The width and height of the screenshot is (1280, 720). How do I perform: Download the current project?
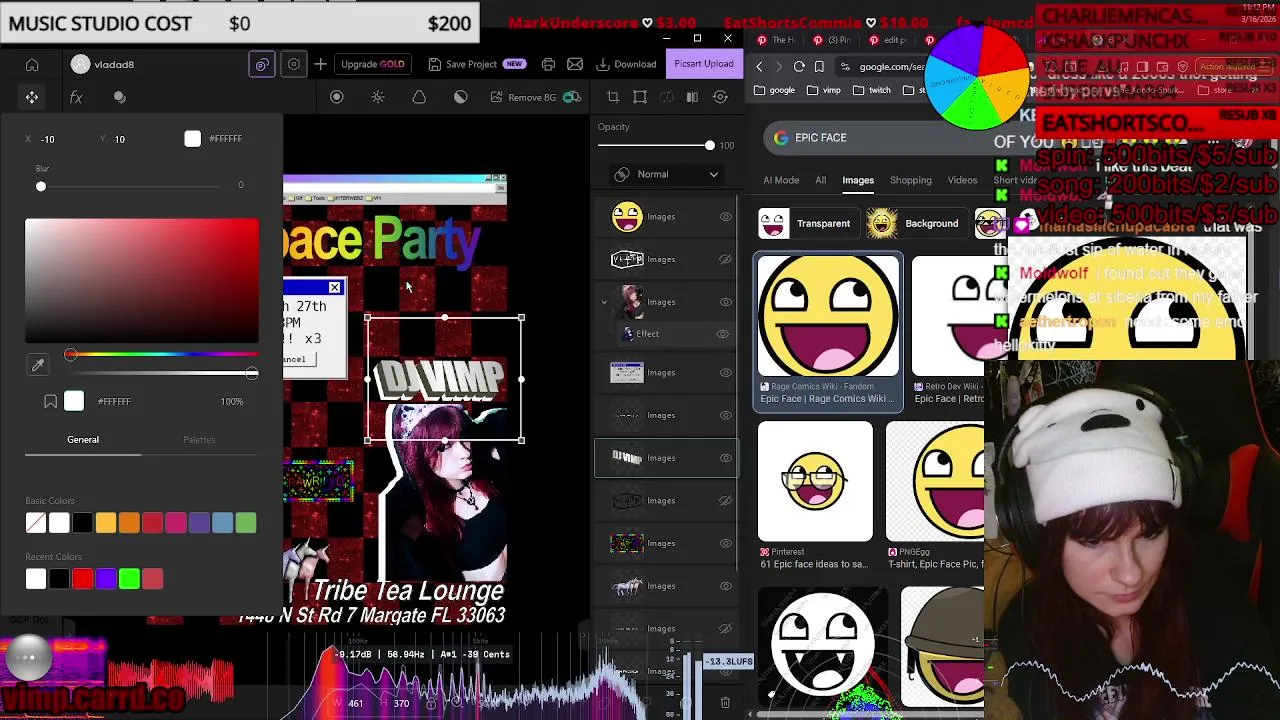pyautogui.click(x=627, y=64)
